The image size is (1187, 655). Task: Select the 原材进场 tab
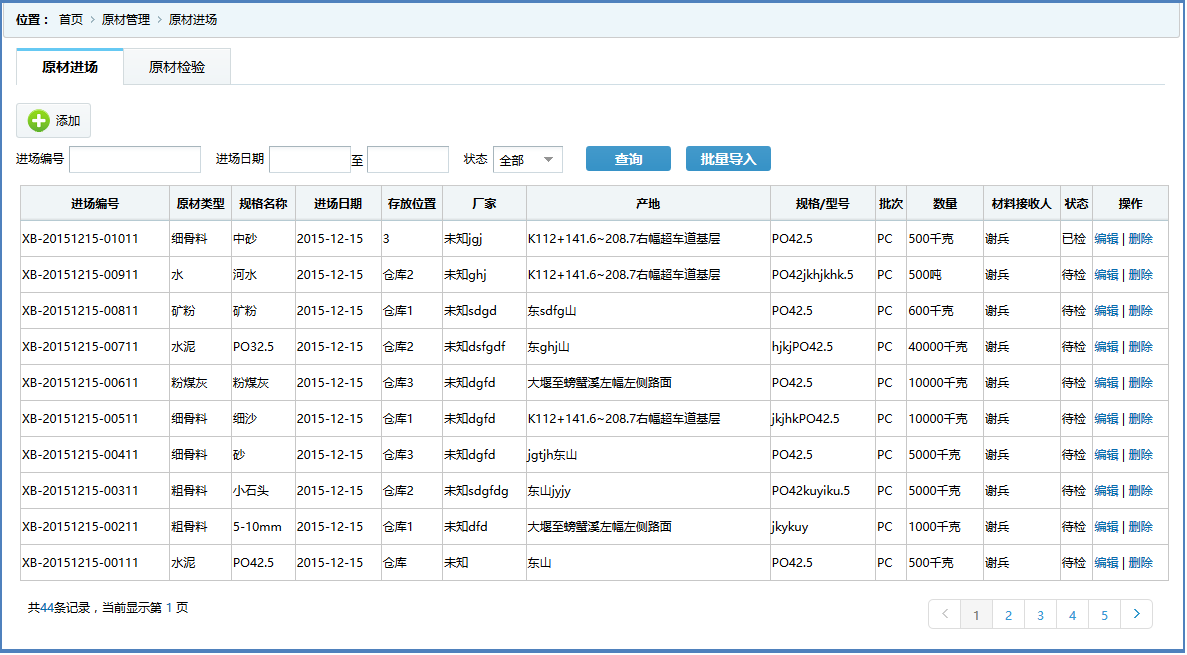click(x=70, y=67)
